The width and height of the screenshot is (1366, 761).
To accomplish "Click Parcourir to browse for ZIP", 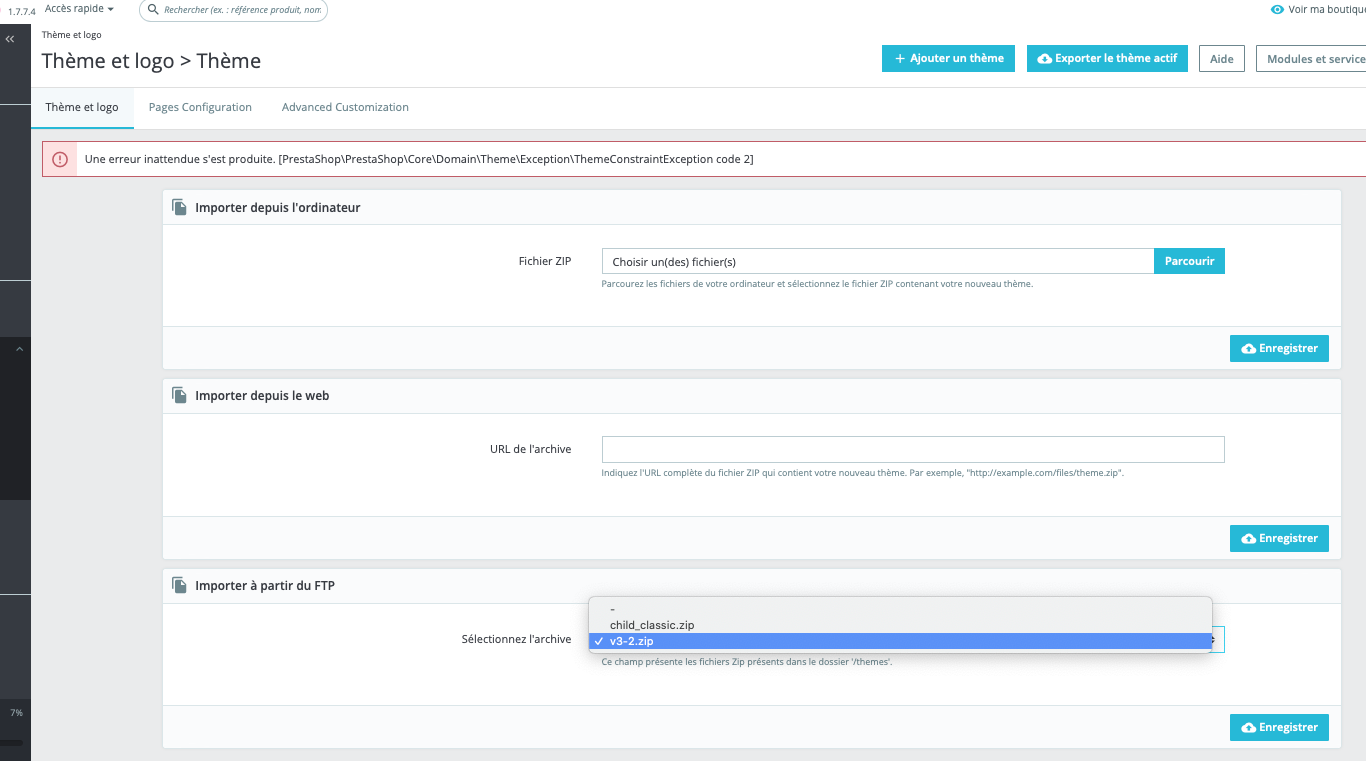I will 1189,261.
